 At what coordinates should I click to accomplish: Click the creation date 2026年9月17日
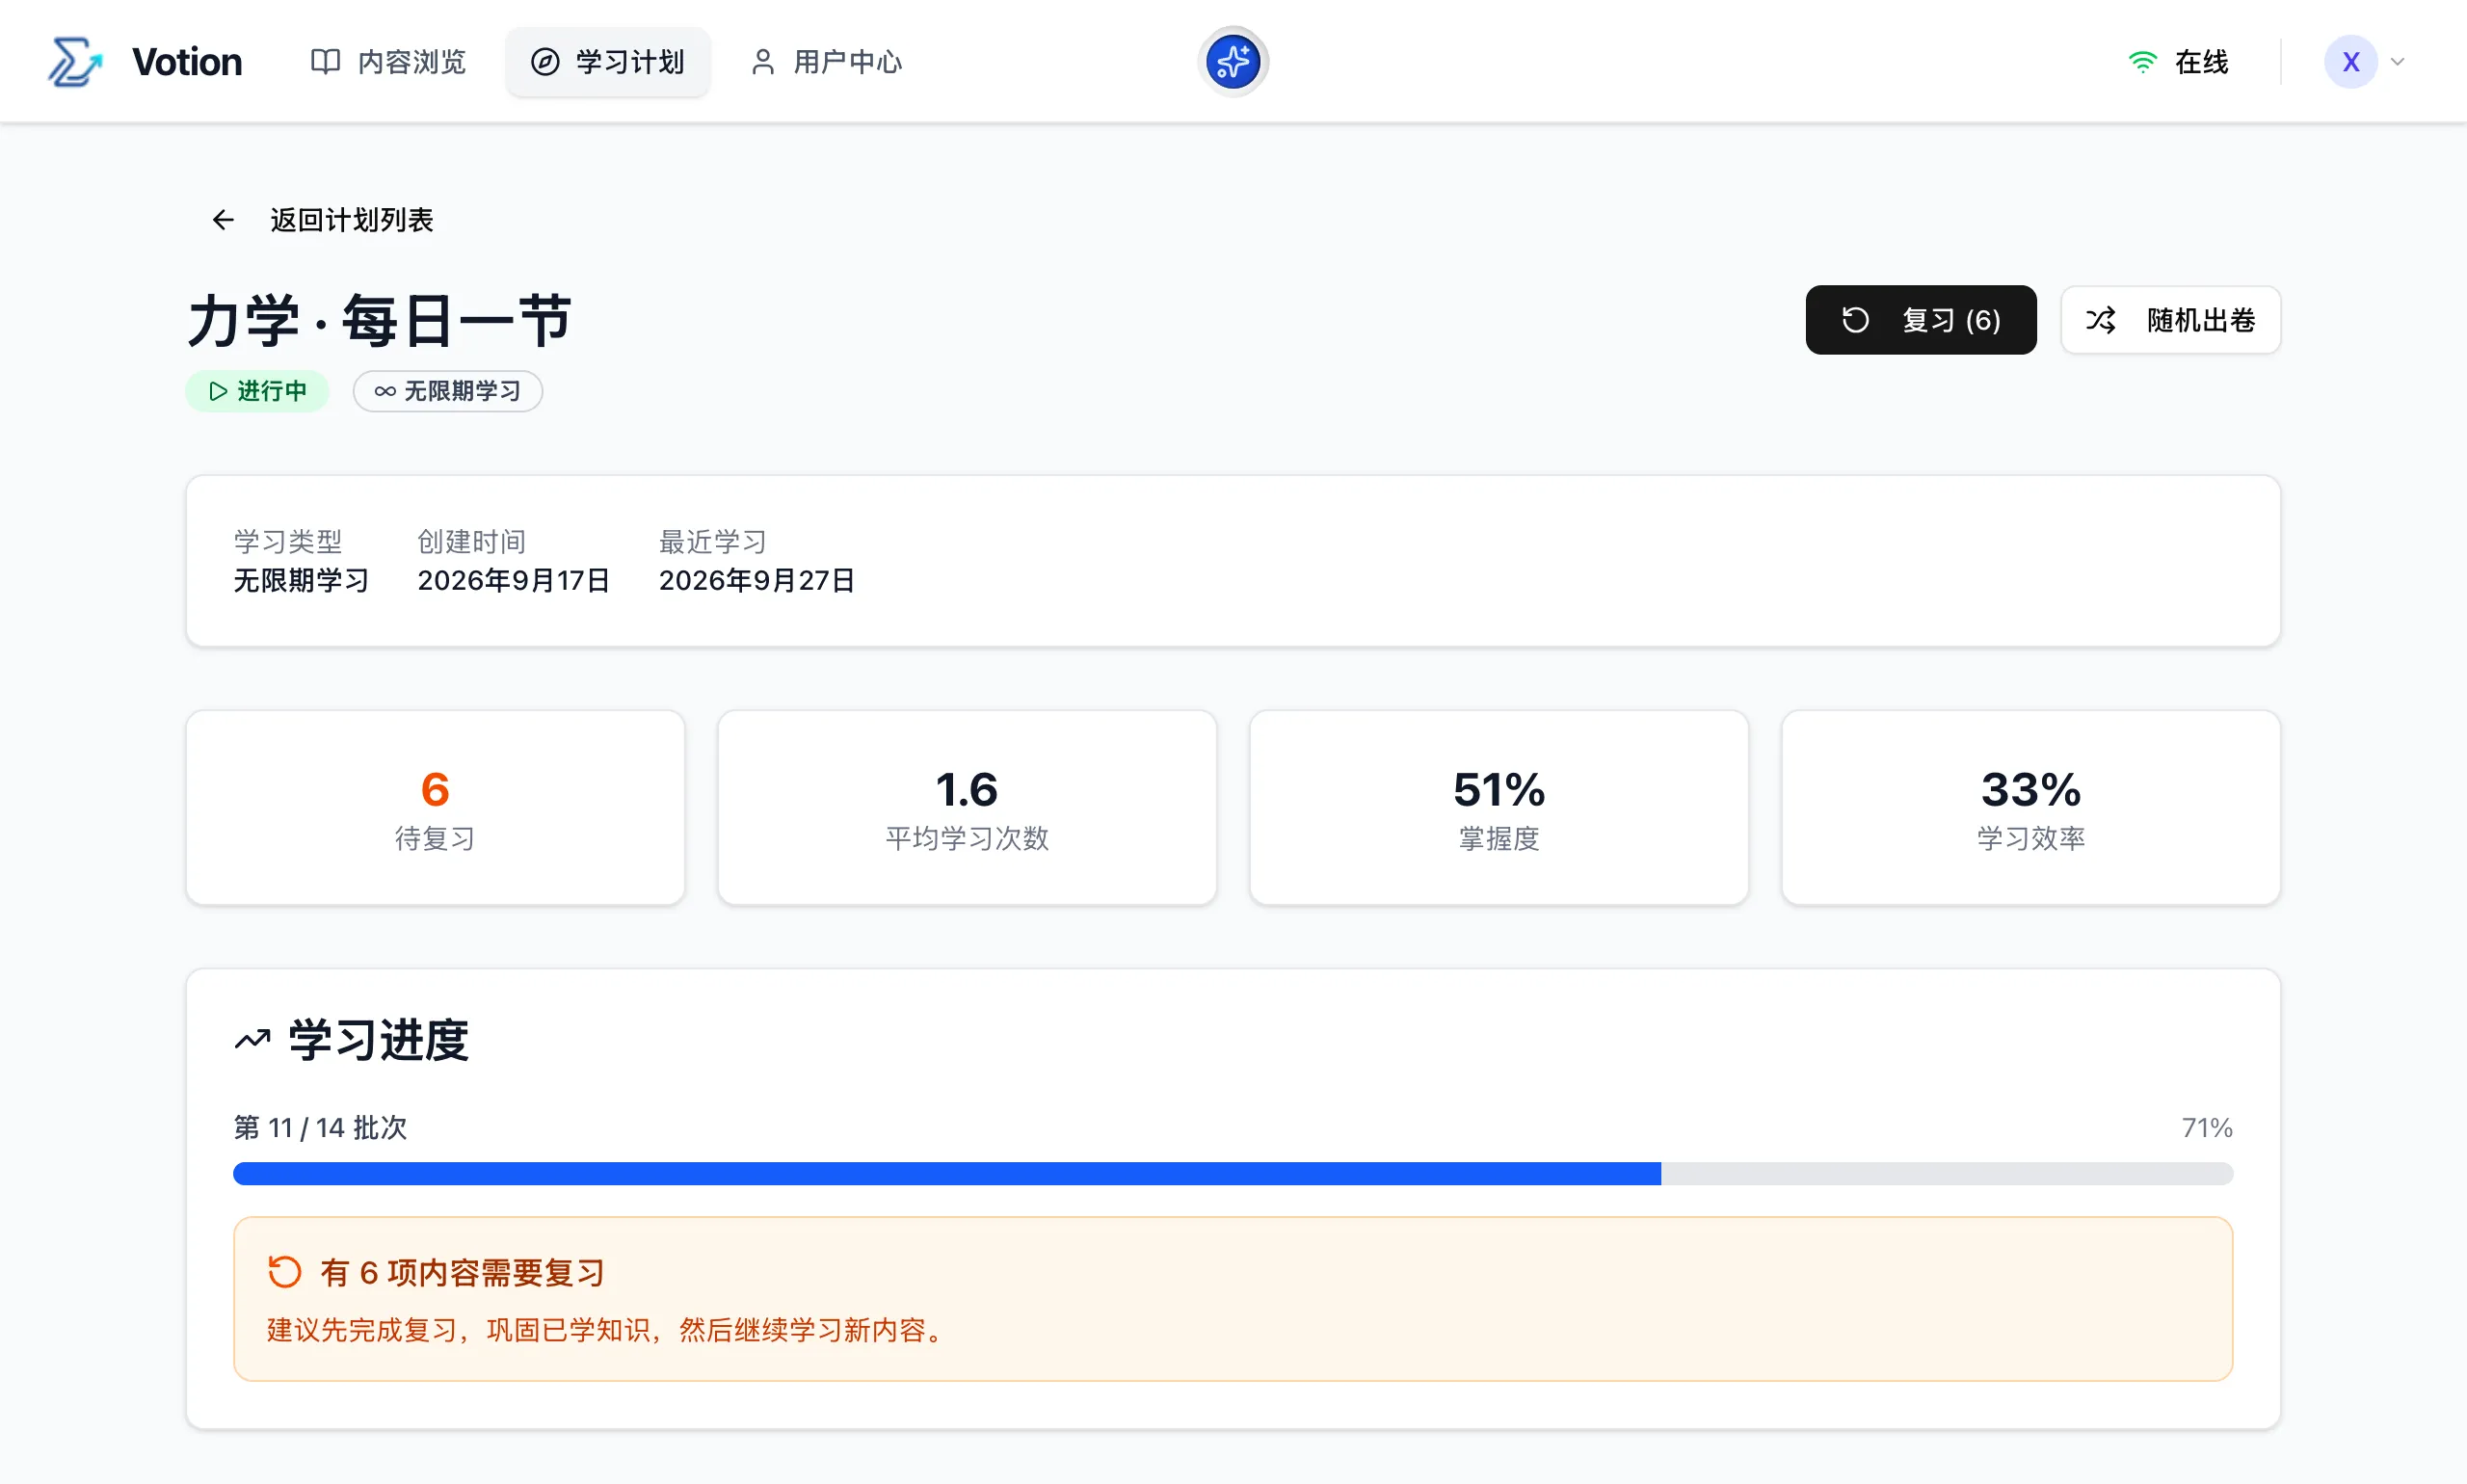tap(513, 581)
